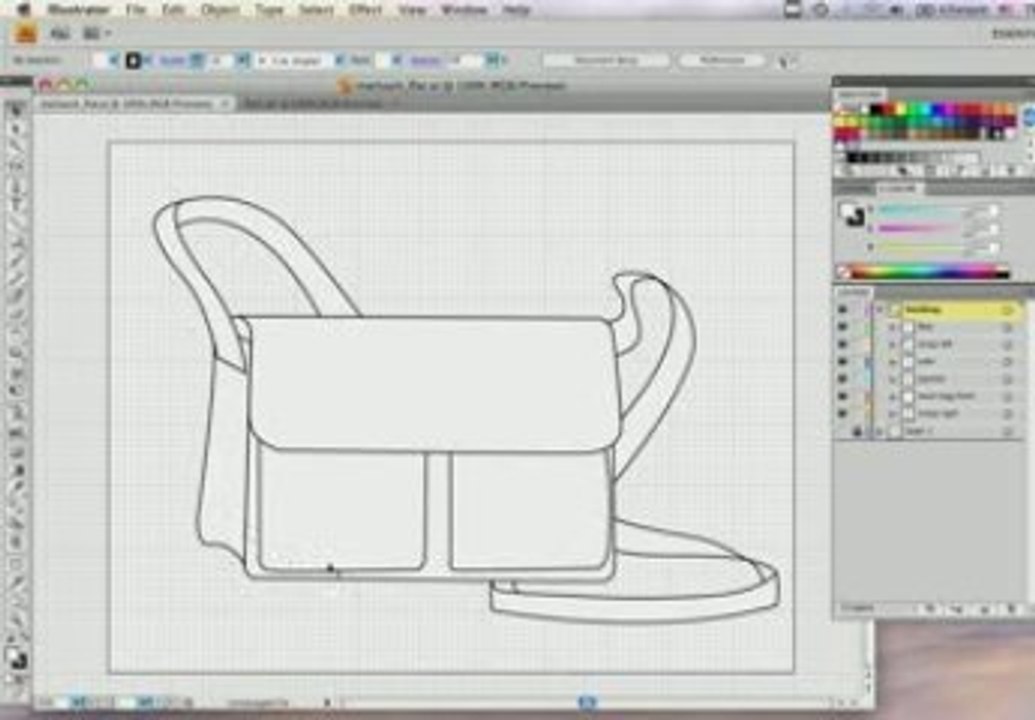Viewport: 1035px width, 720px height.
Task: Toggle eye icon of the fourth layer row
Action: pyautogui.click(x=842, y=362)
